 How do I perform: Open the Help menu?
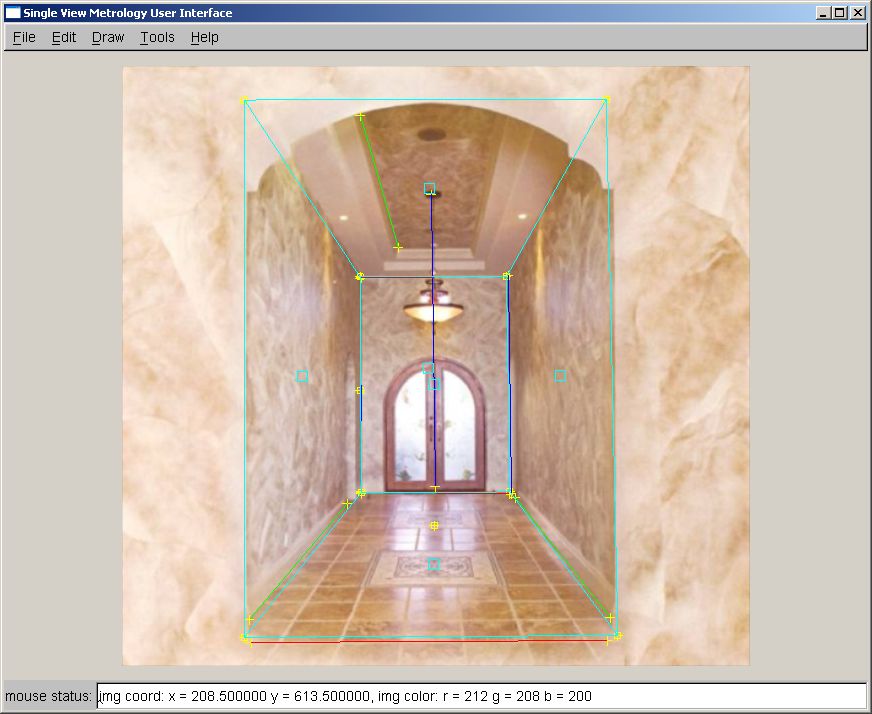tap(204, 37)
